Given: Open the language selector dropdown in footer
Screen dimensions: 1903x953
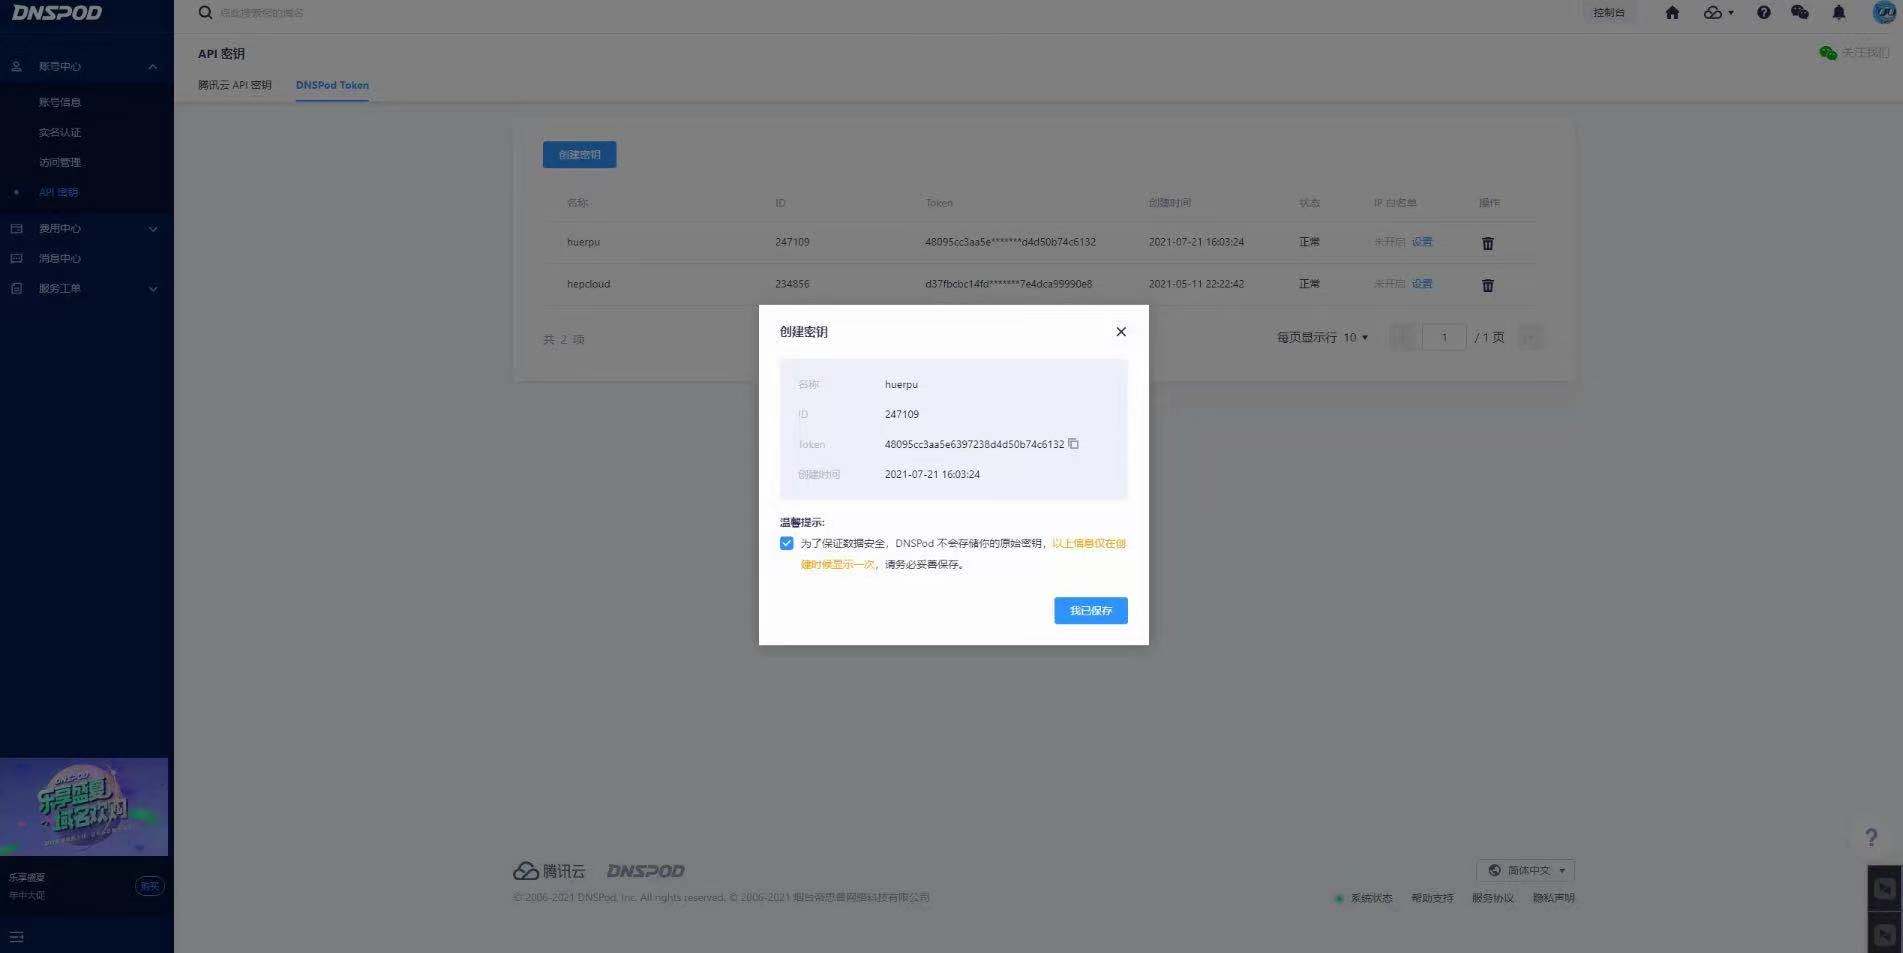Looking at the screenshot, I should coord(1526,870).
